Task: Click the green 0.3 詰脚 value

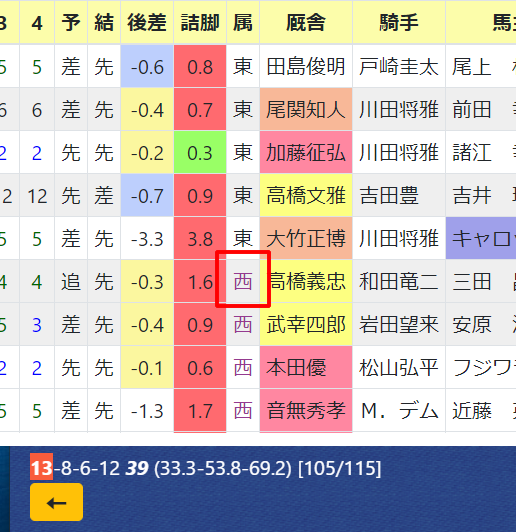Action: point(200,152)
